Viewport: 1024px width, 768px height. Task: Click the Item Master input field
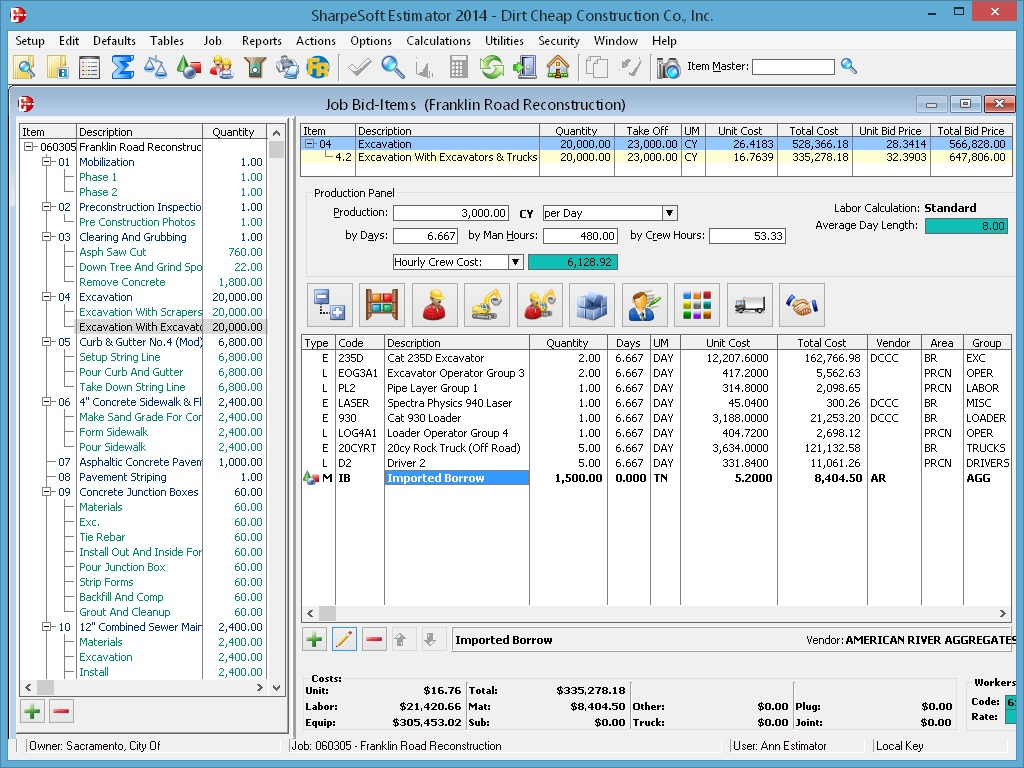[x=793, y=67]
